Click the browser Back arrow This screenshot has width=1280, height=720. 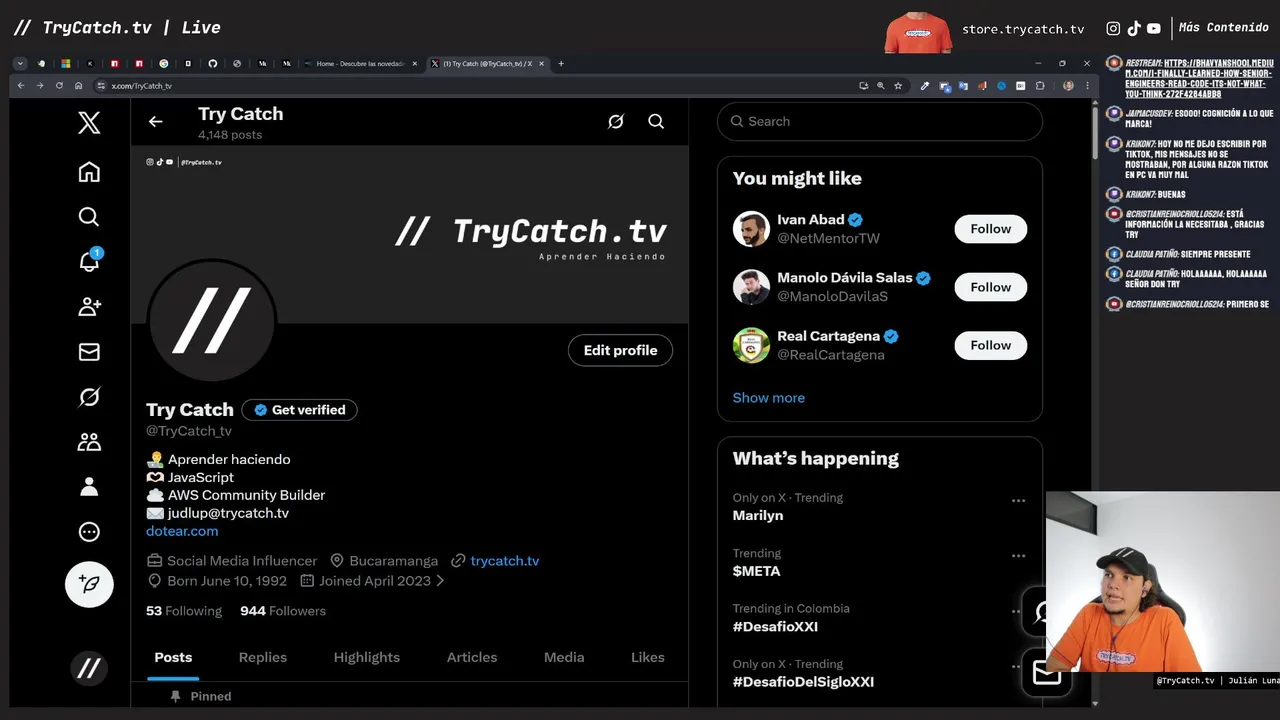pos(20,86)
